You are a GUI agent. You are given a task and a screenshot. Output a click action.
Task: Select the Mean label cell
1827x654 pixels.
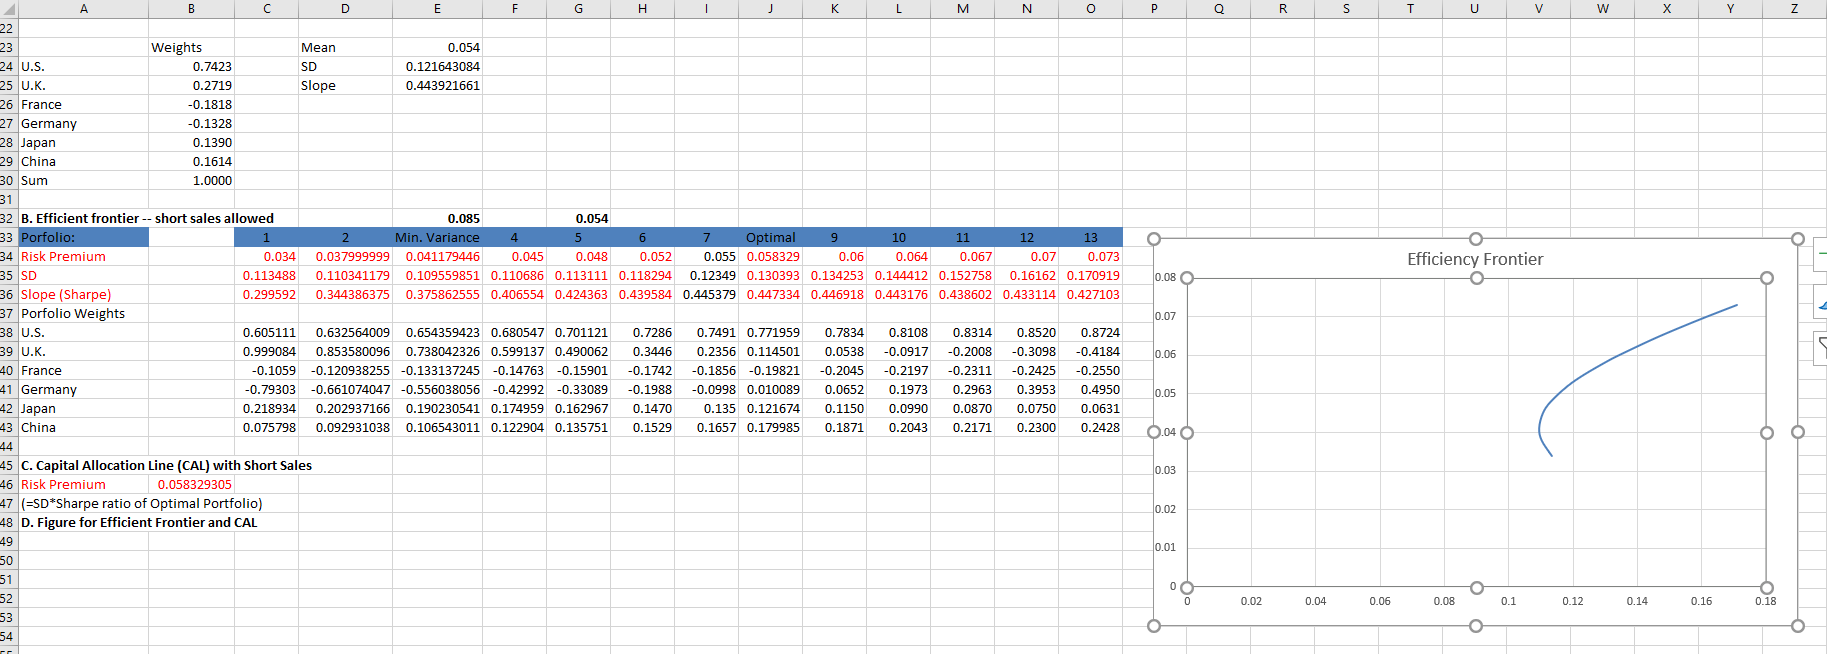click(x=345, y=47)
